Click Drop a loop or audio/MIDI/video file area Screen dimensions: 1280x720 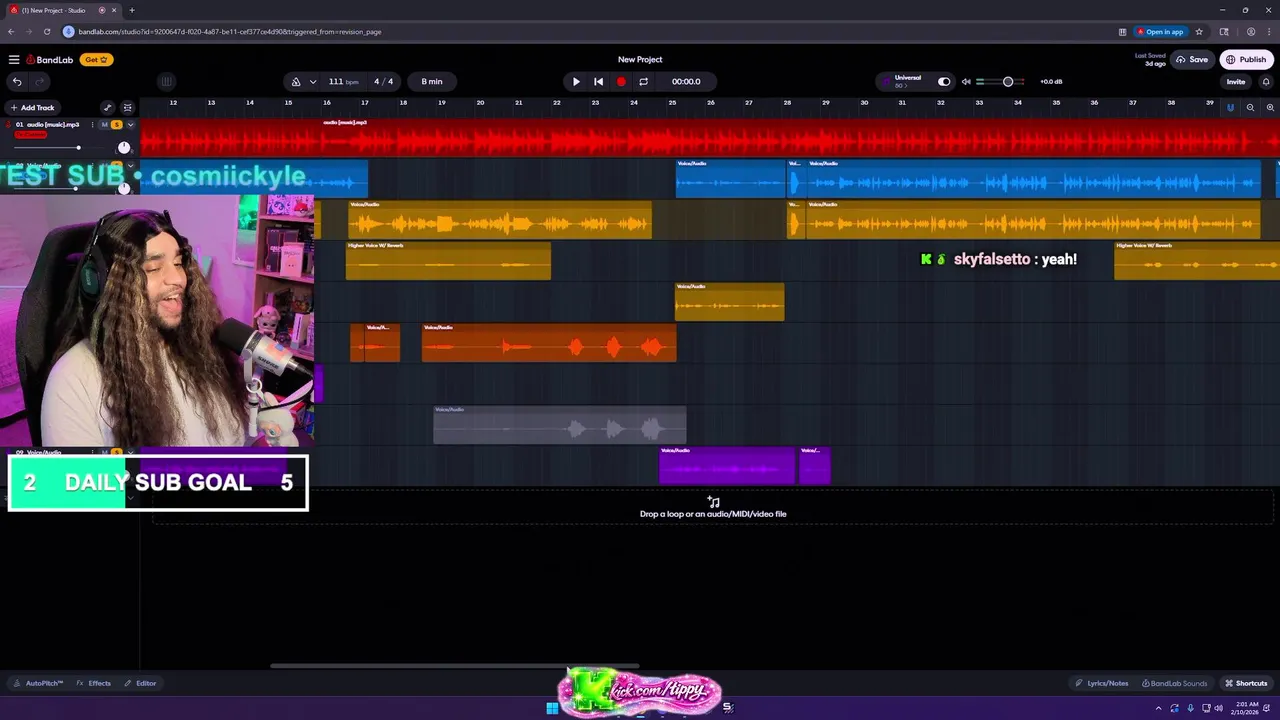(713, 508)
